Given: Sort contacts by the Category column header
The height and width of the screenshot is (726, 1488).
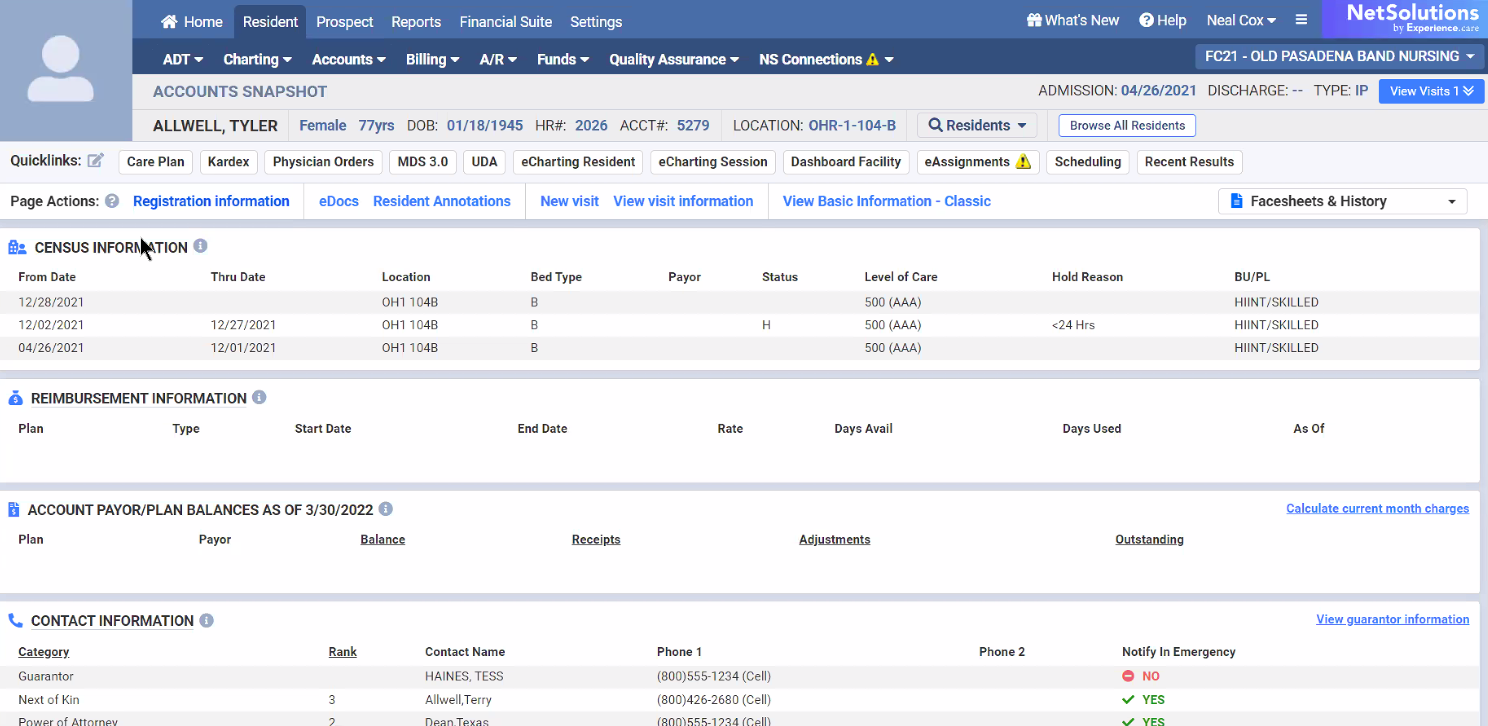Looking at the screenshot, I should [44, 652].
